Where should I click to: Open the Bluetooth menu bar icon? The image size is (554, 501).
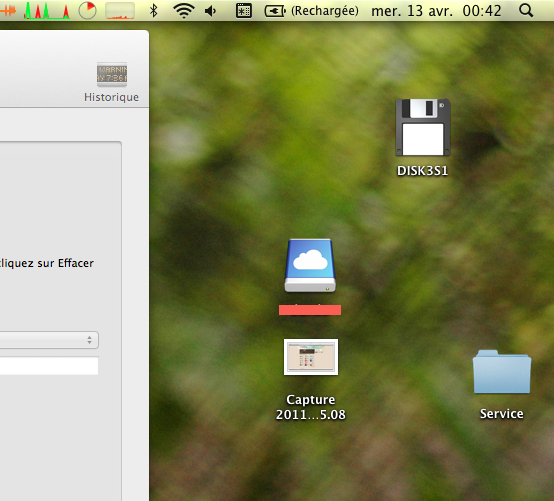tap(153, 11)
